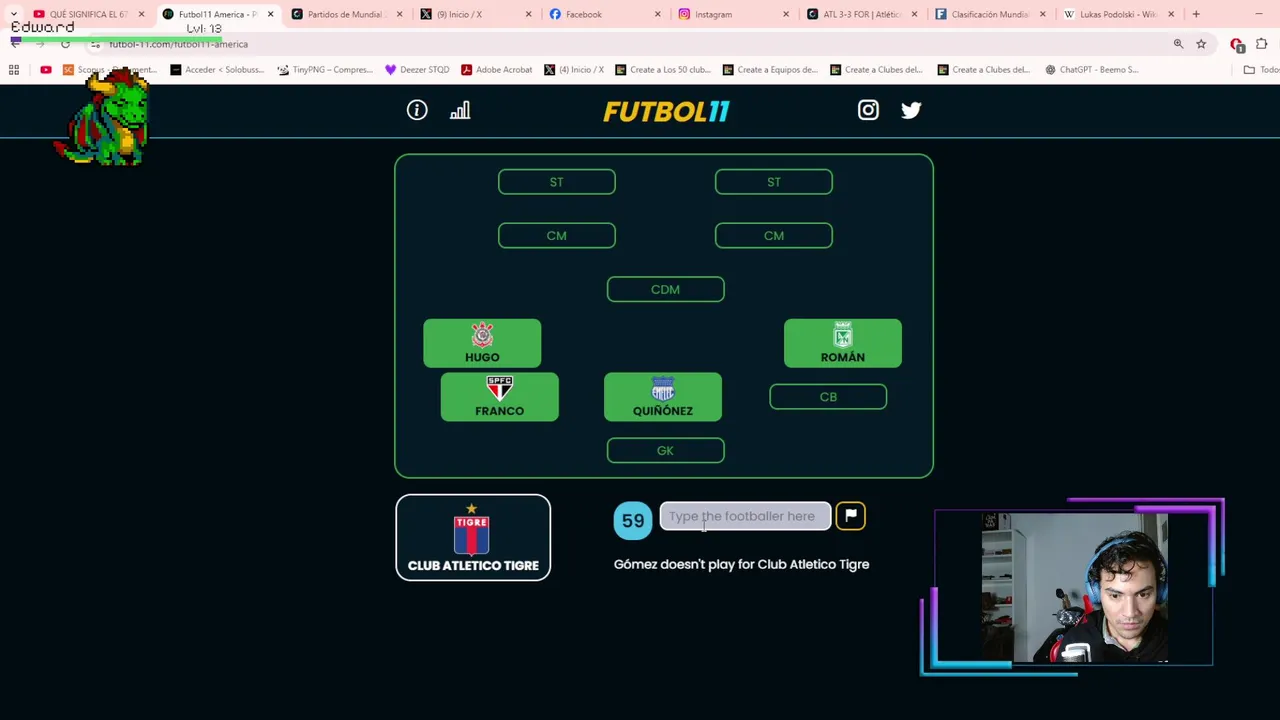This screenshot has width=1280, height=720.
Task: Open the Adobe Acrobat bookmark
Action: (497, 70)
